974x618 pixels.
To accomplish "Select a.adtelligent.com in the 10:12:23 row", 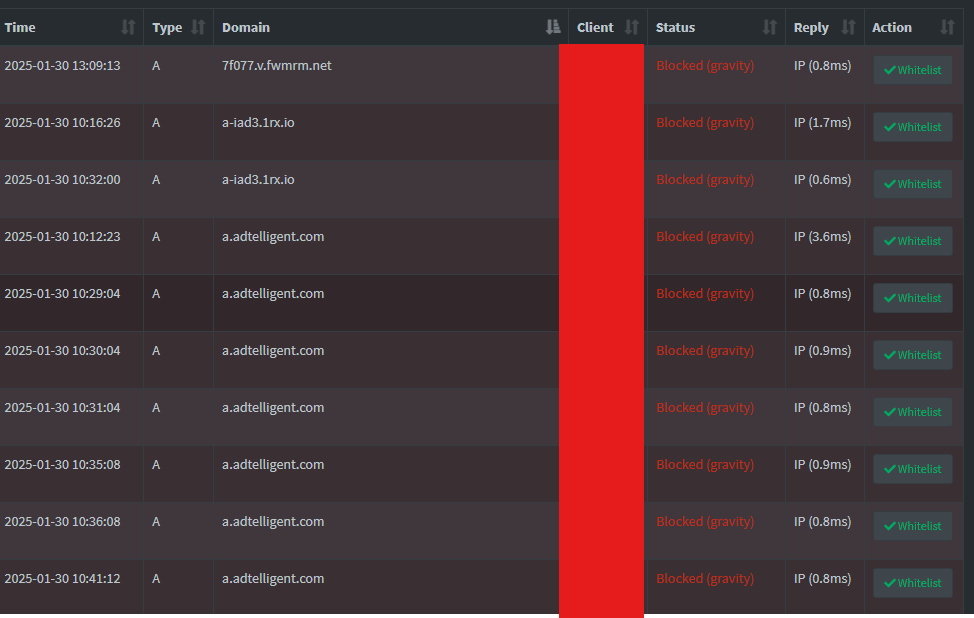I will coord(273,237).
